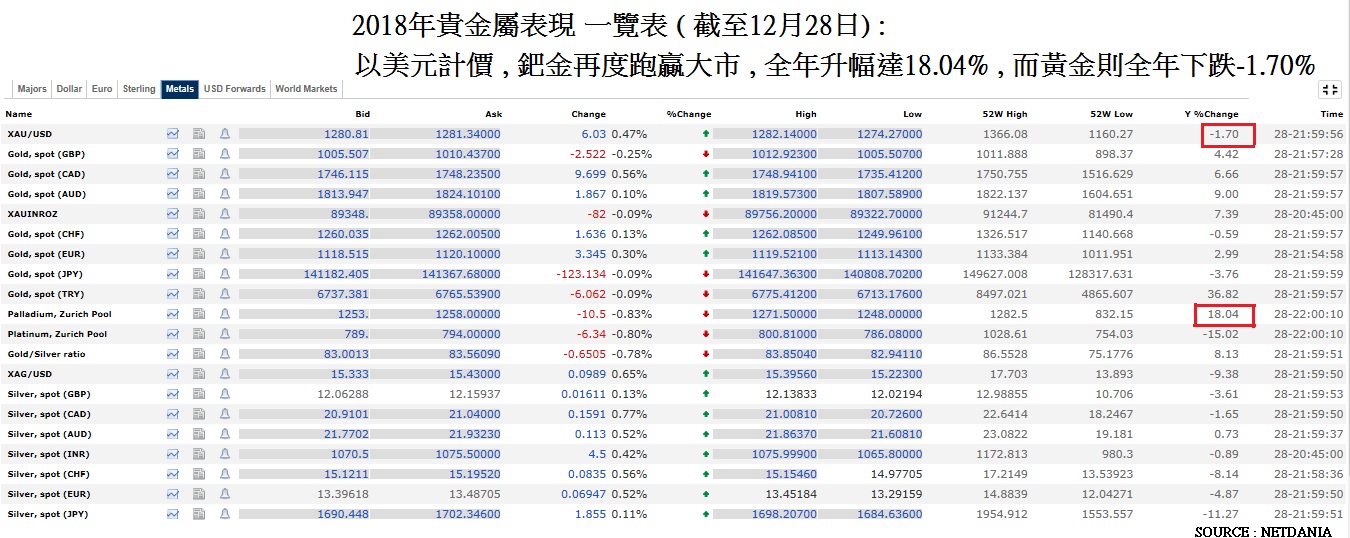This screenshot has height=538, width=1350.
Task: Click the XAU/USD bid price 1280.81
Action: pos(347,134)
